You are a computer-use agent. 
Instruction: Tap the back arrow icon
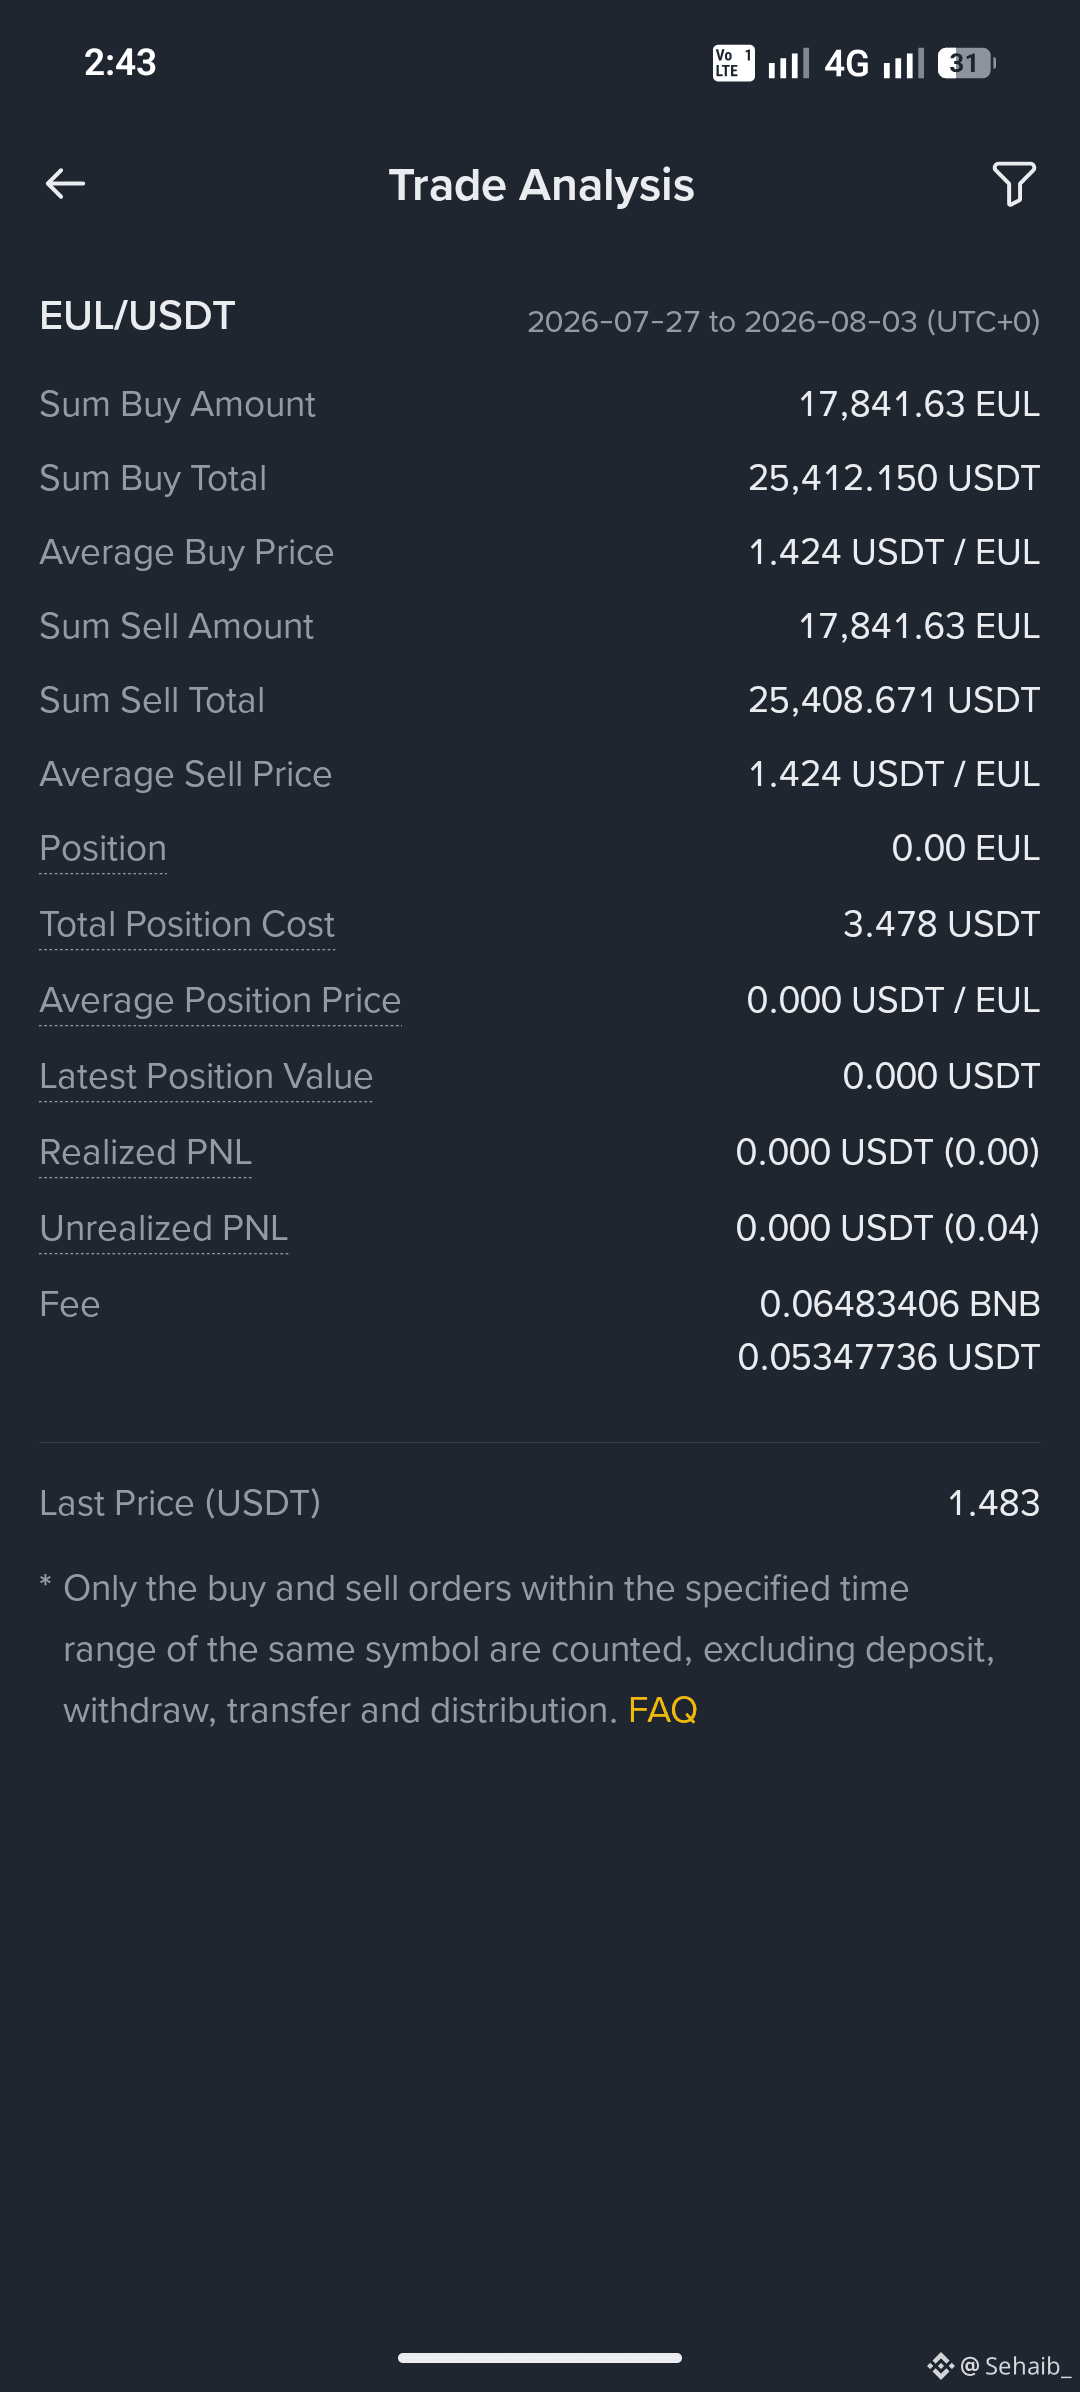point(65,184)
